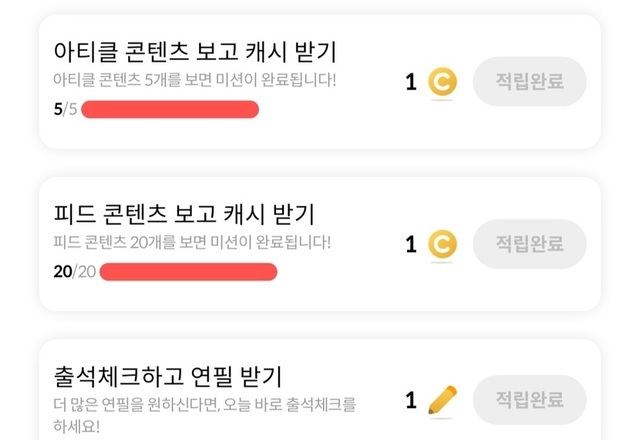Click the feed mission description about 20개

tap(191, 242)
